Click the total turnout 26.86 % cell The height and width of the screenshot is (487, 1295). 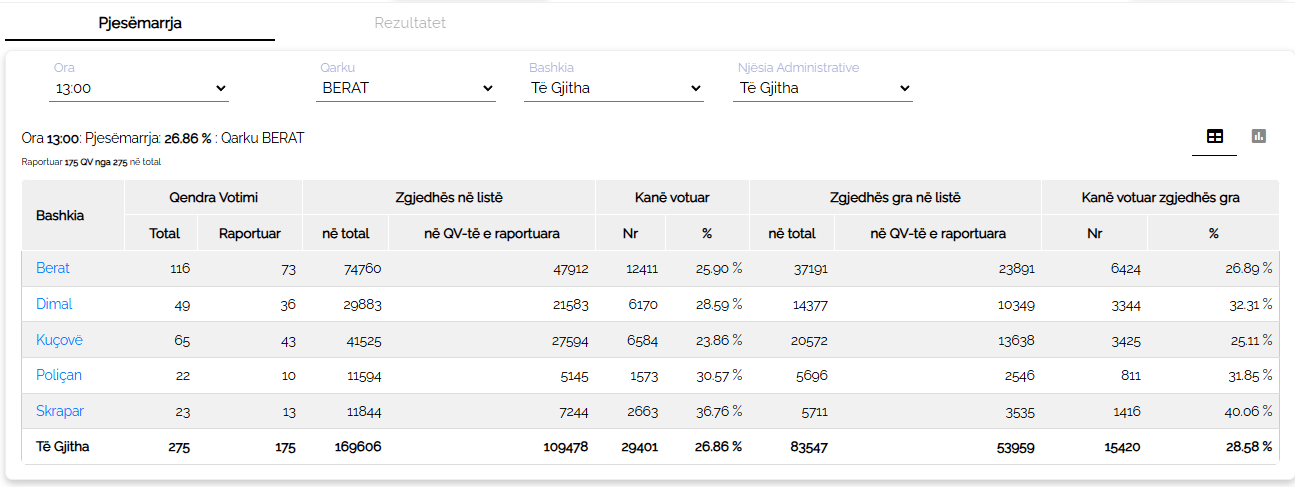click(x=718, y=447)
